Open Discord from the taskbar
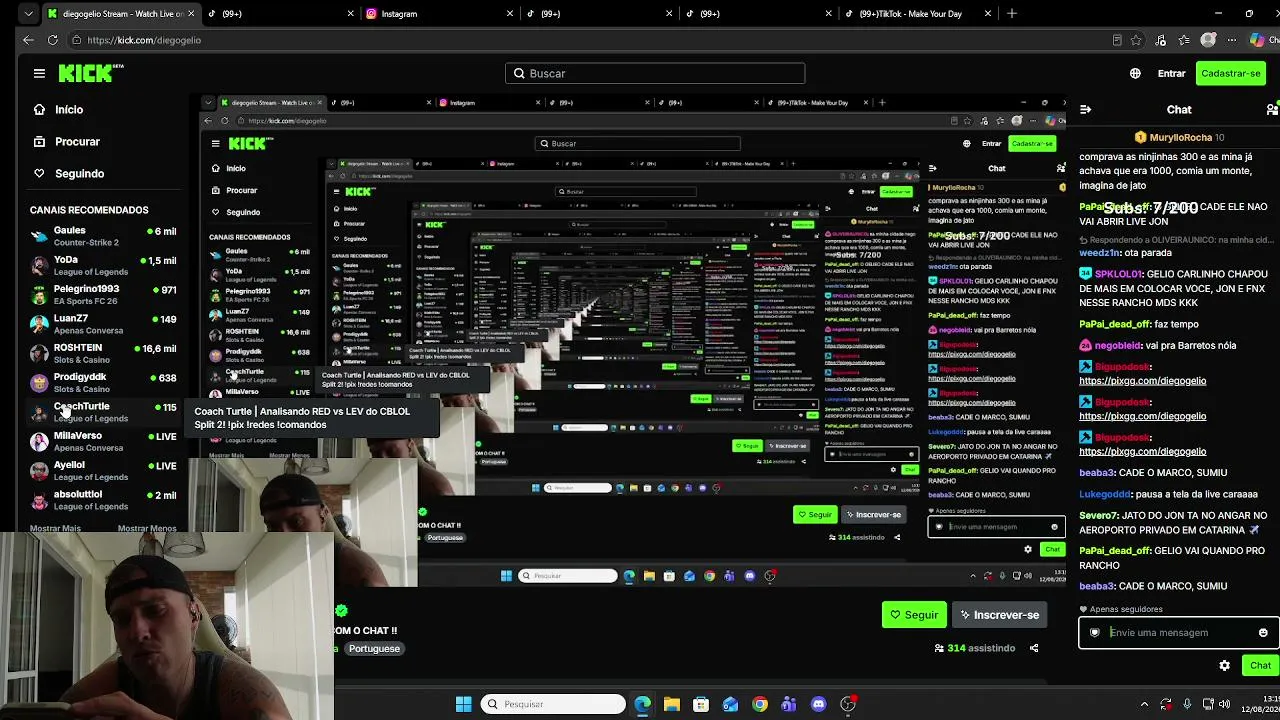Image resolution: width=1280 pixels, height=720 pixels. point(819,704)
